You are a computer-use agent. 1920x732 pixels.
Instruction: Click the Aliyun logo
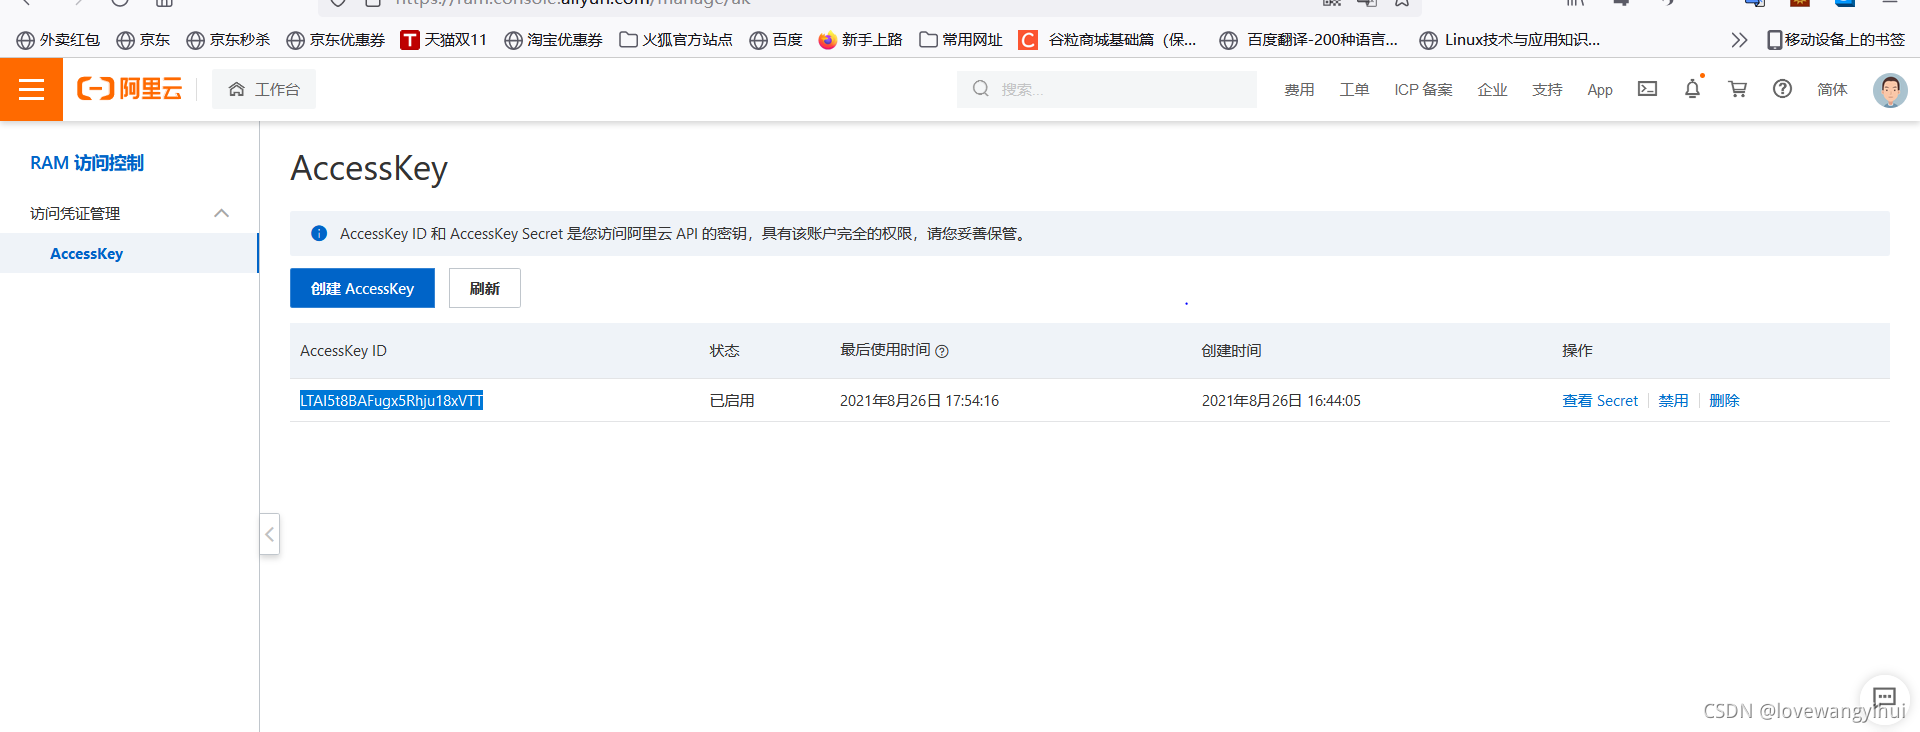point(130,89)
